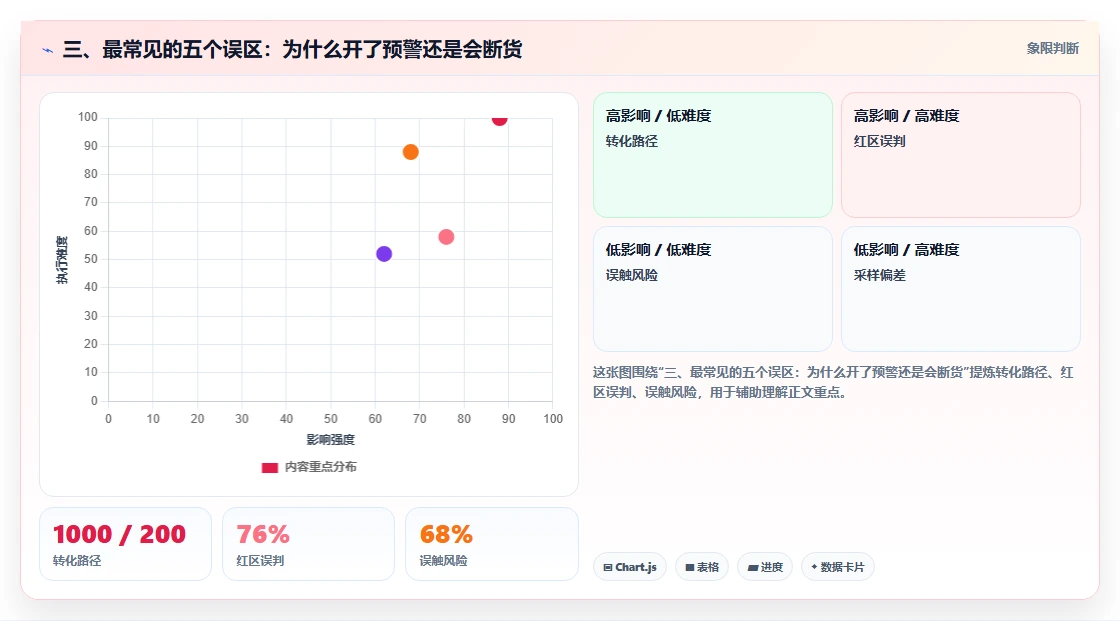This screenshot has width=1120, height=621.
Task: Click the 误触风险 text in the quadrant card
Action: point(631,275)
